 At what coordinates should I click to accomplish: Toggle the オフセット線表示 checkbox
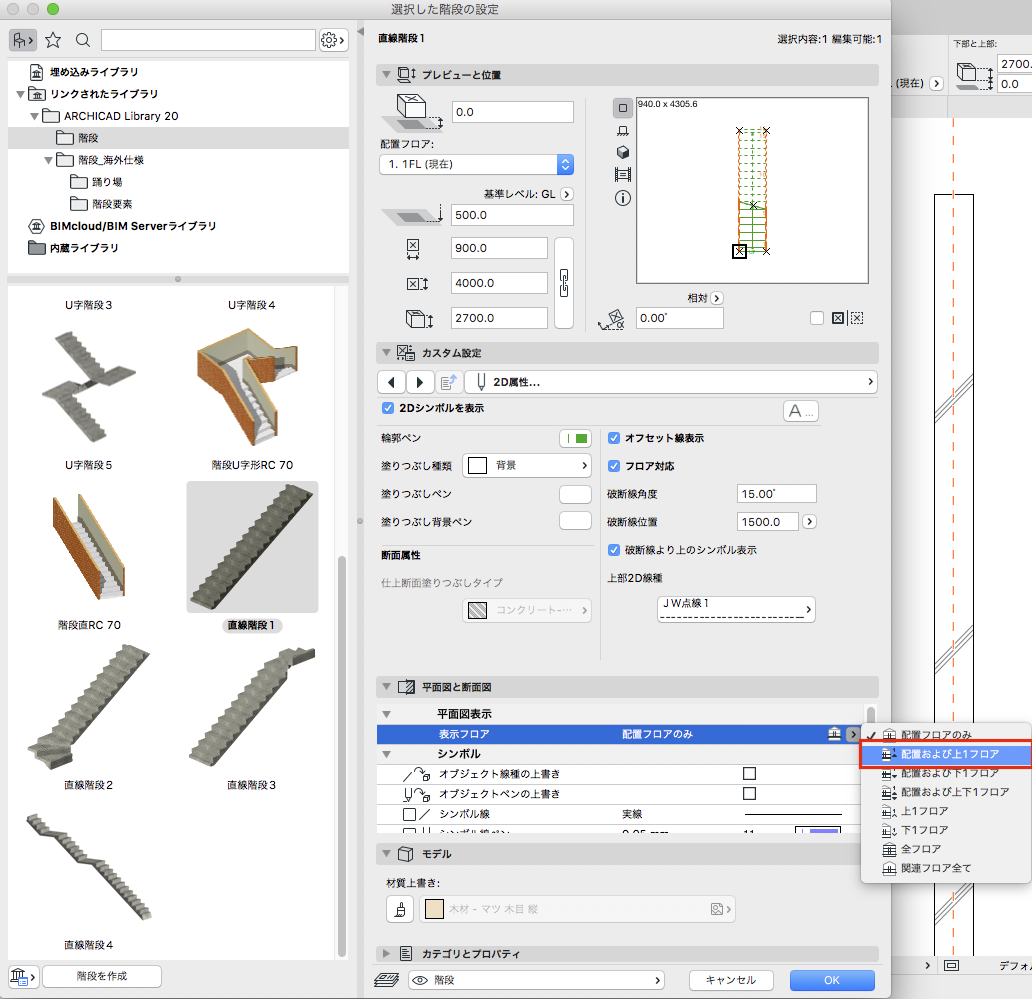coord(614,438)
